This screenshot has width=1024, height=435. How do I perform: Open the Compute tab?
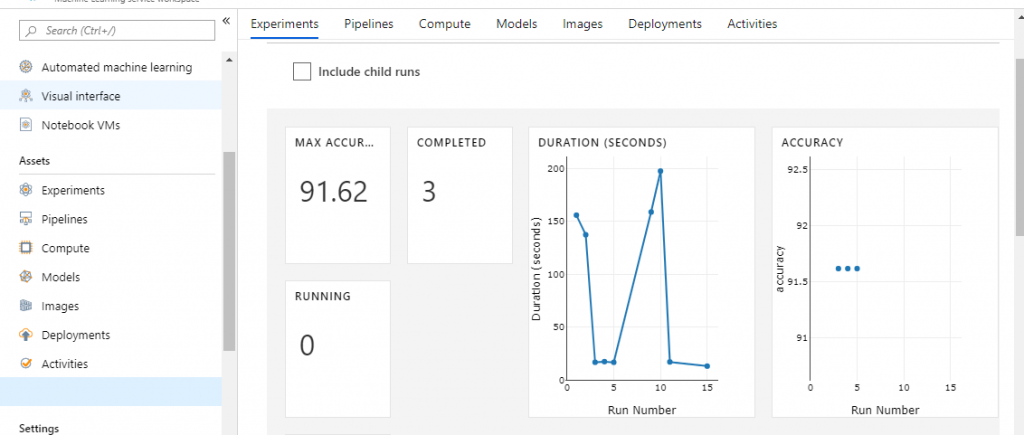tap(445, 24)
